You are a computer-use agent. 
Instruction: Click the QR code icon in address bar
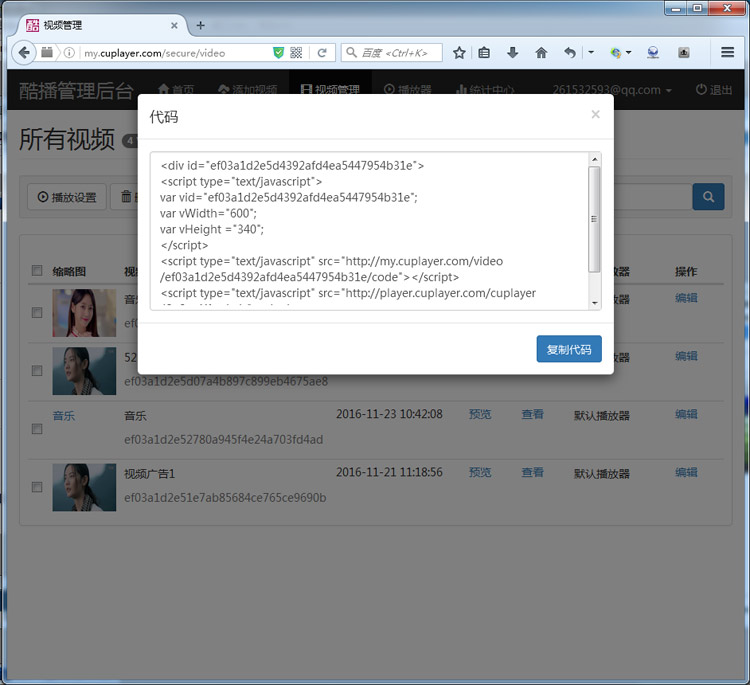297,52
